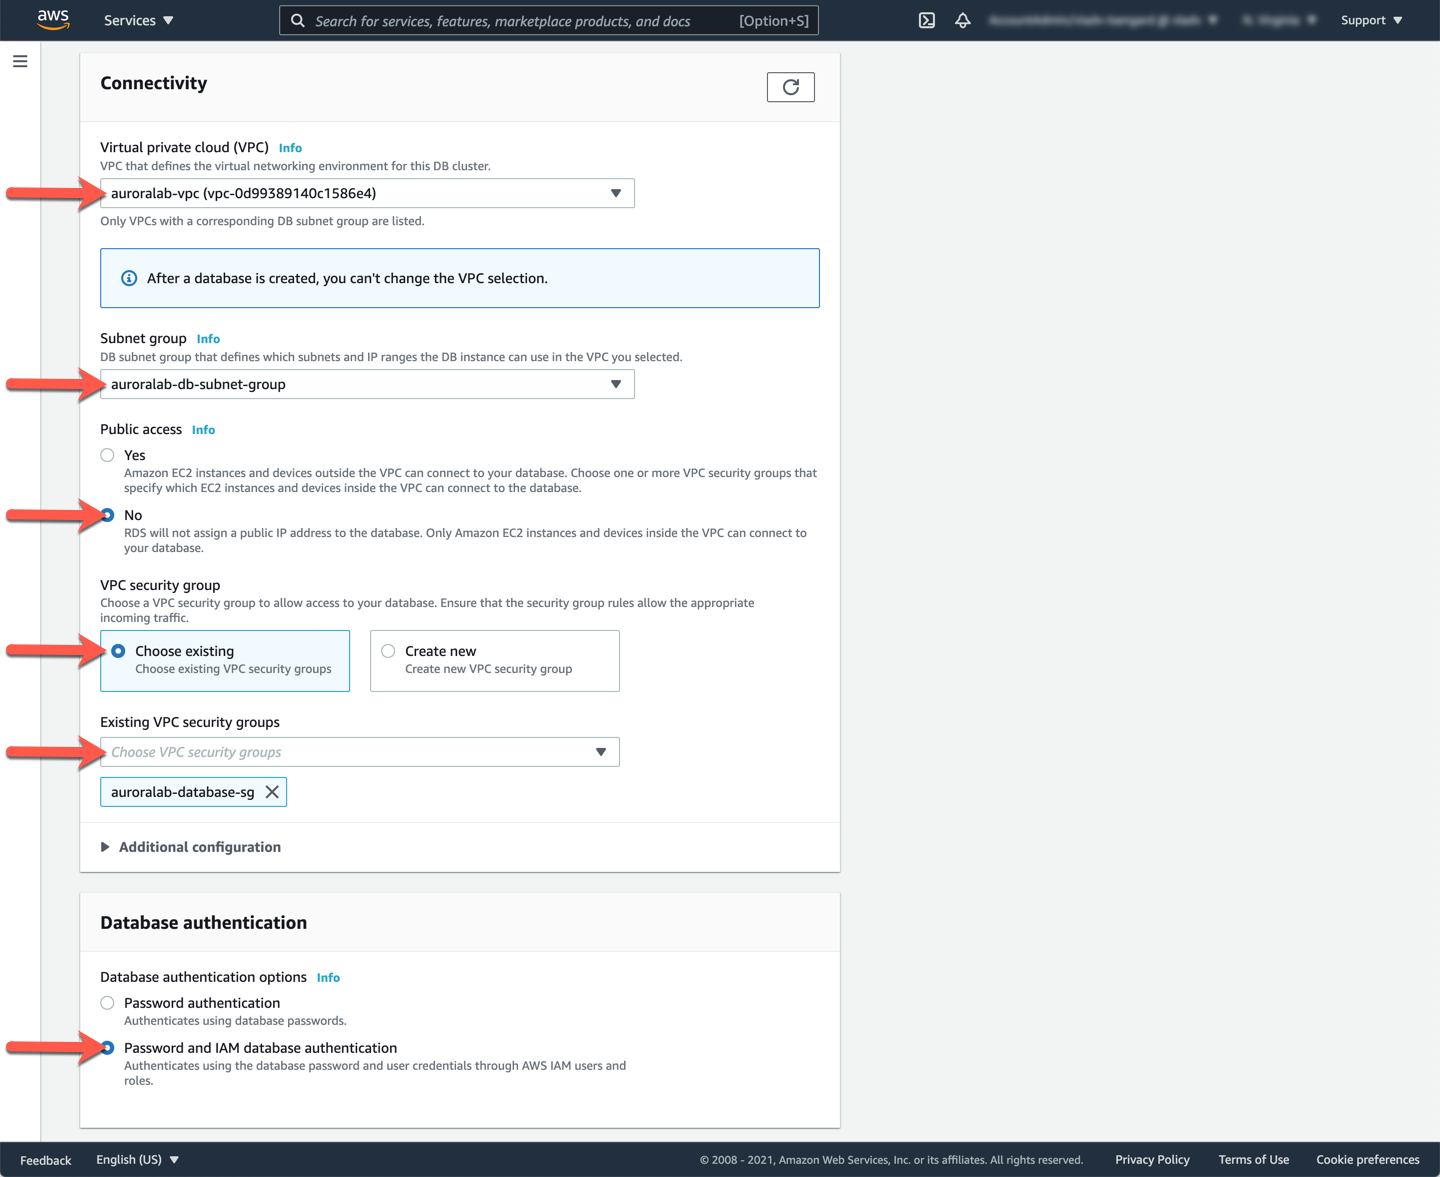Open the hamburger side navigation menu
This screenshot has height=1177, width=1440.
(x=20, y=62)
